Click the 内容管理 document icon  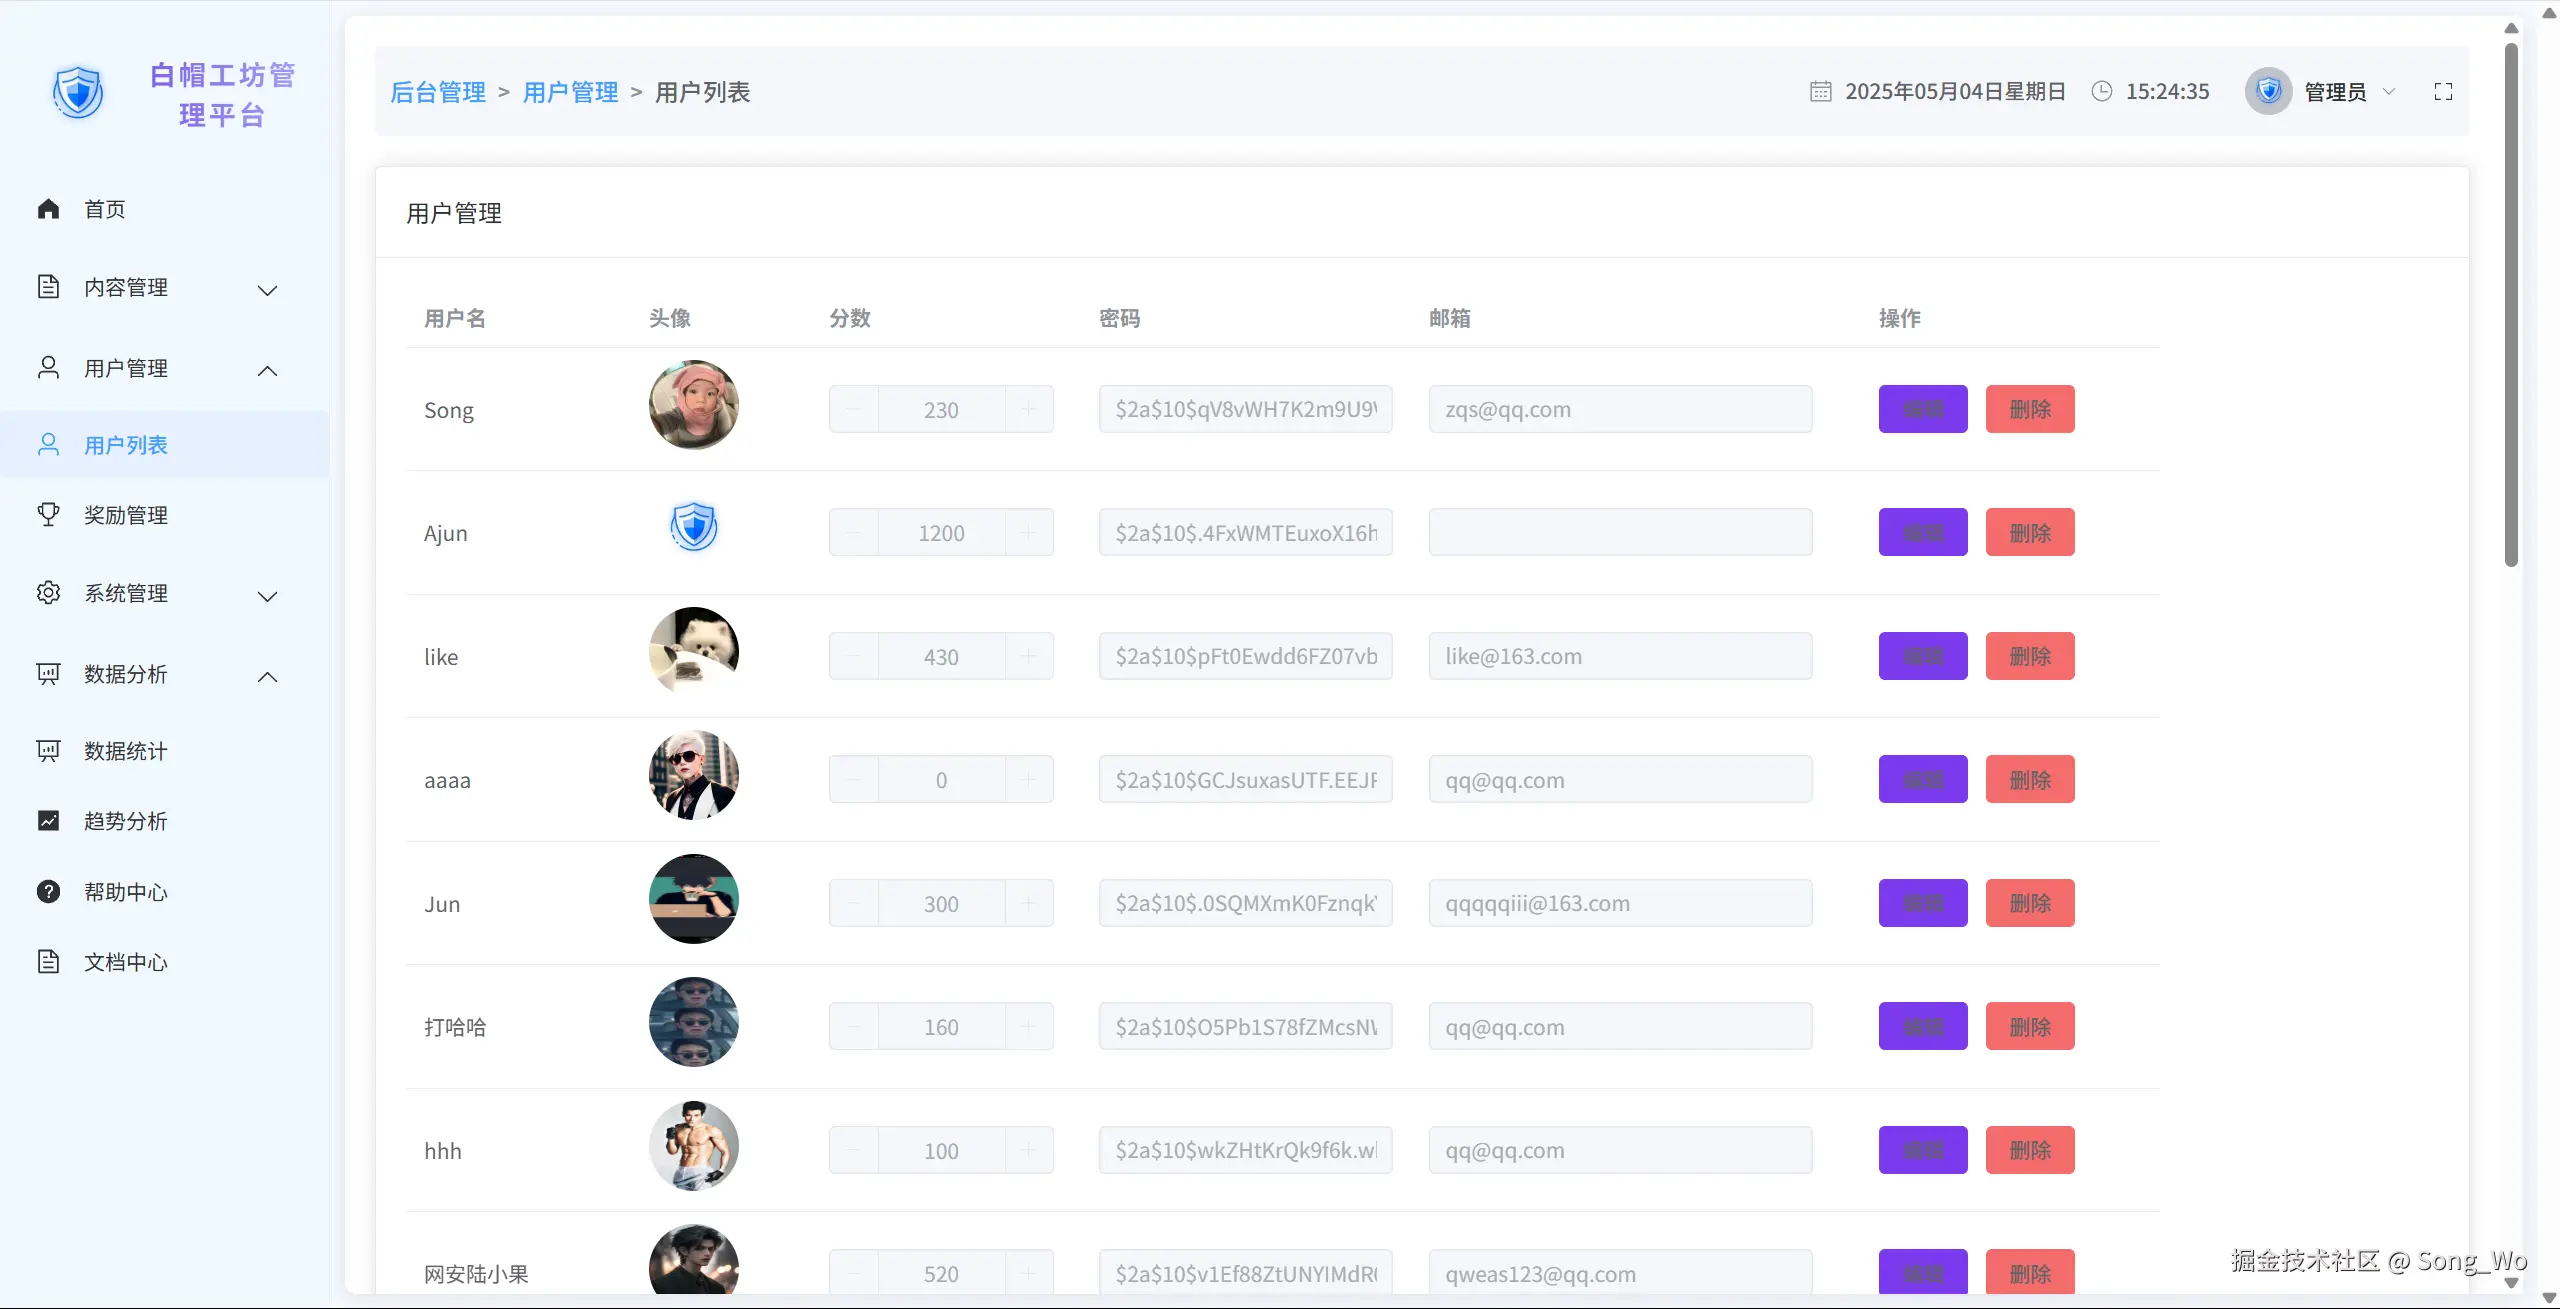click(50, 287)
